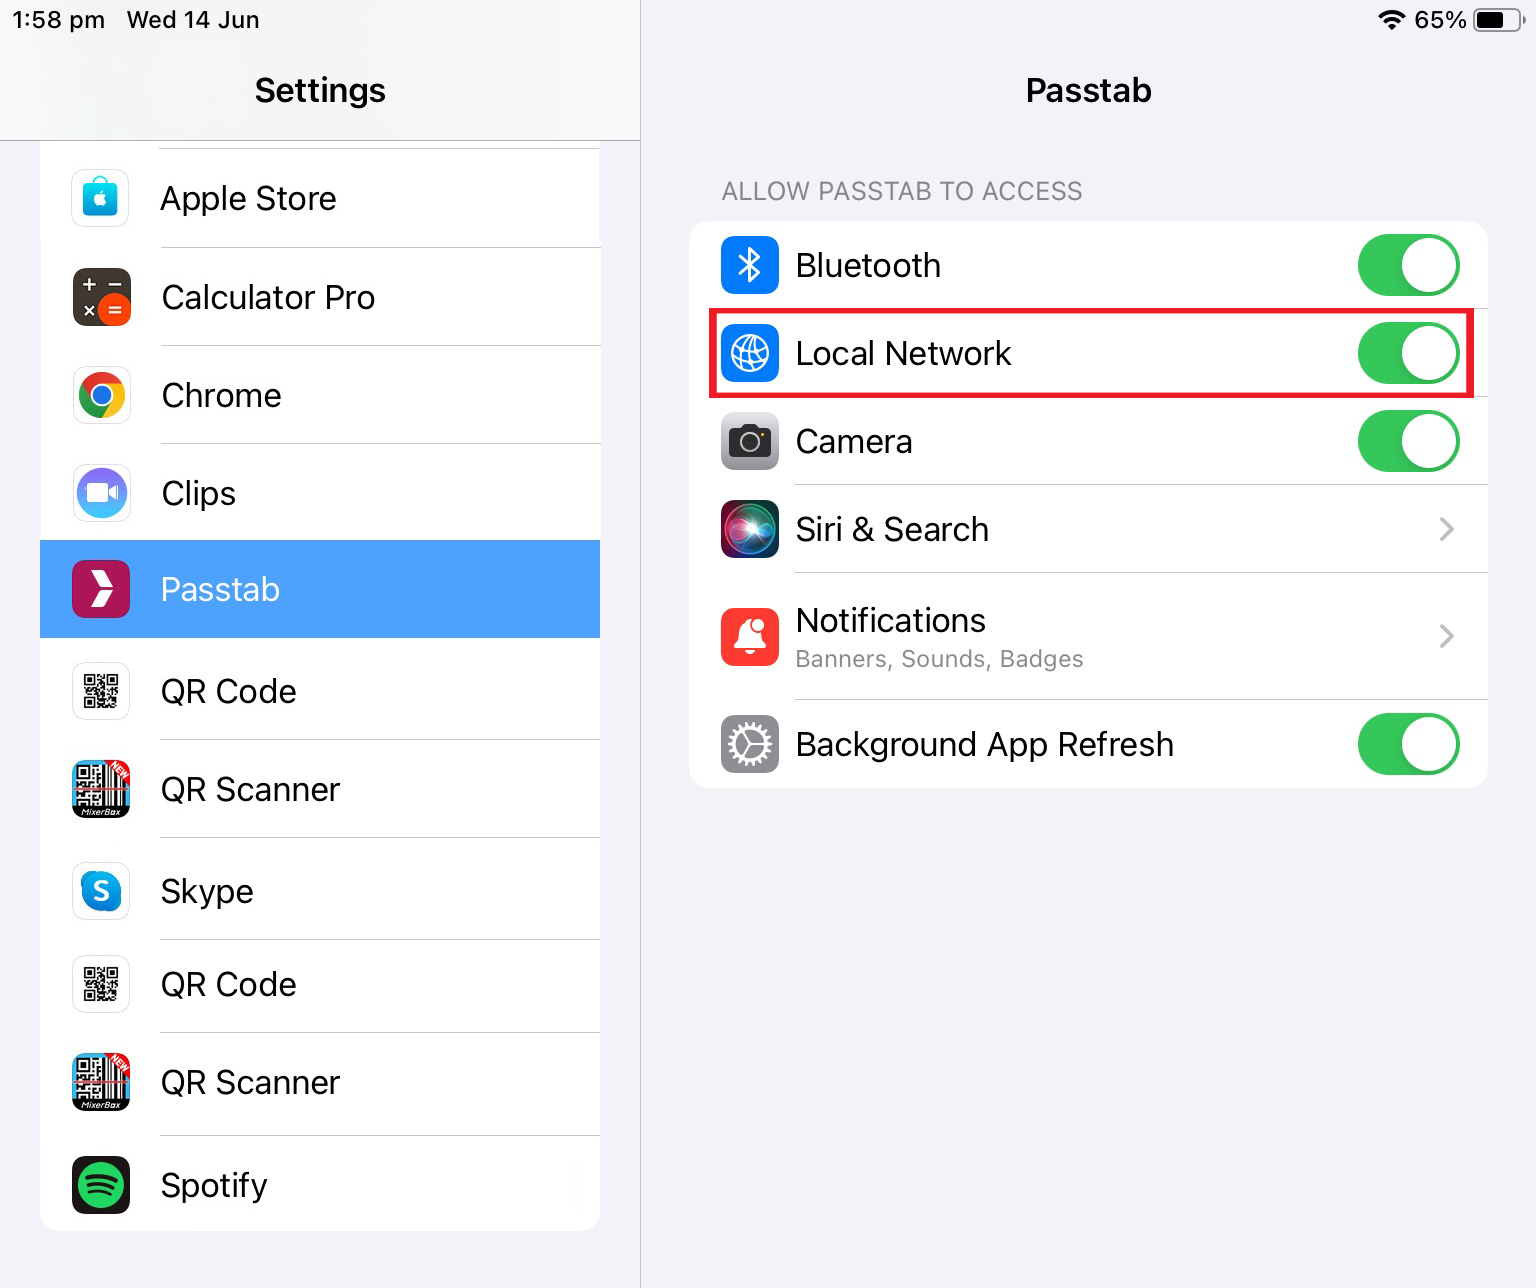The width and height of the screenshot is (1536, 1288).
Task: Select Passtab in the settings list
Action: (x=320, y=589)
